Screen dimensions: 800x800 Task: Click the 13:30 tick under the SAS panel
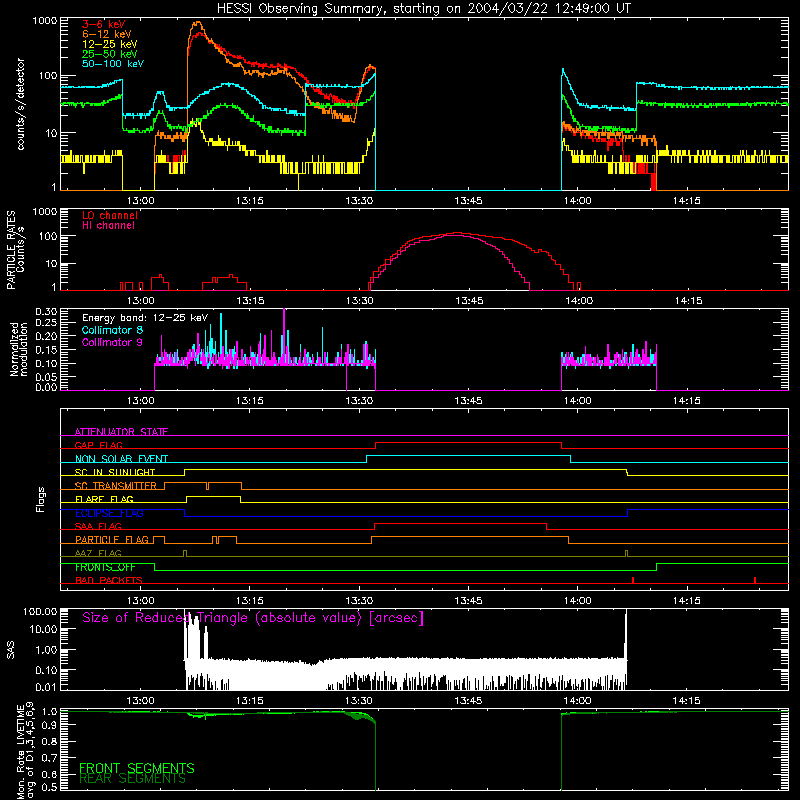pos(359,701)
